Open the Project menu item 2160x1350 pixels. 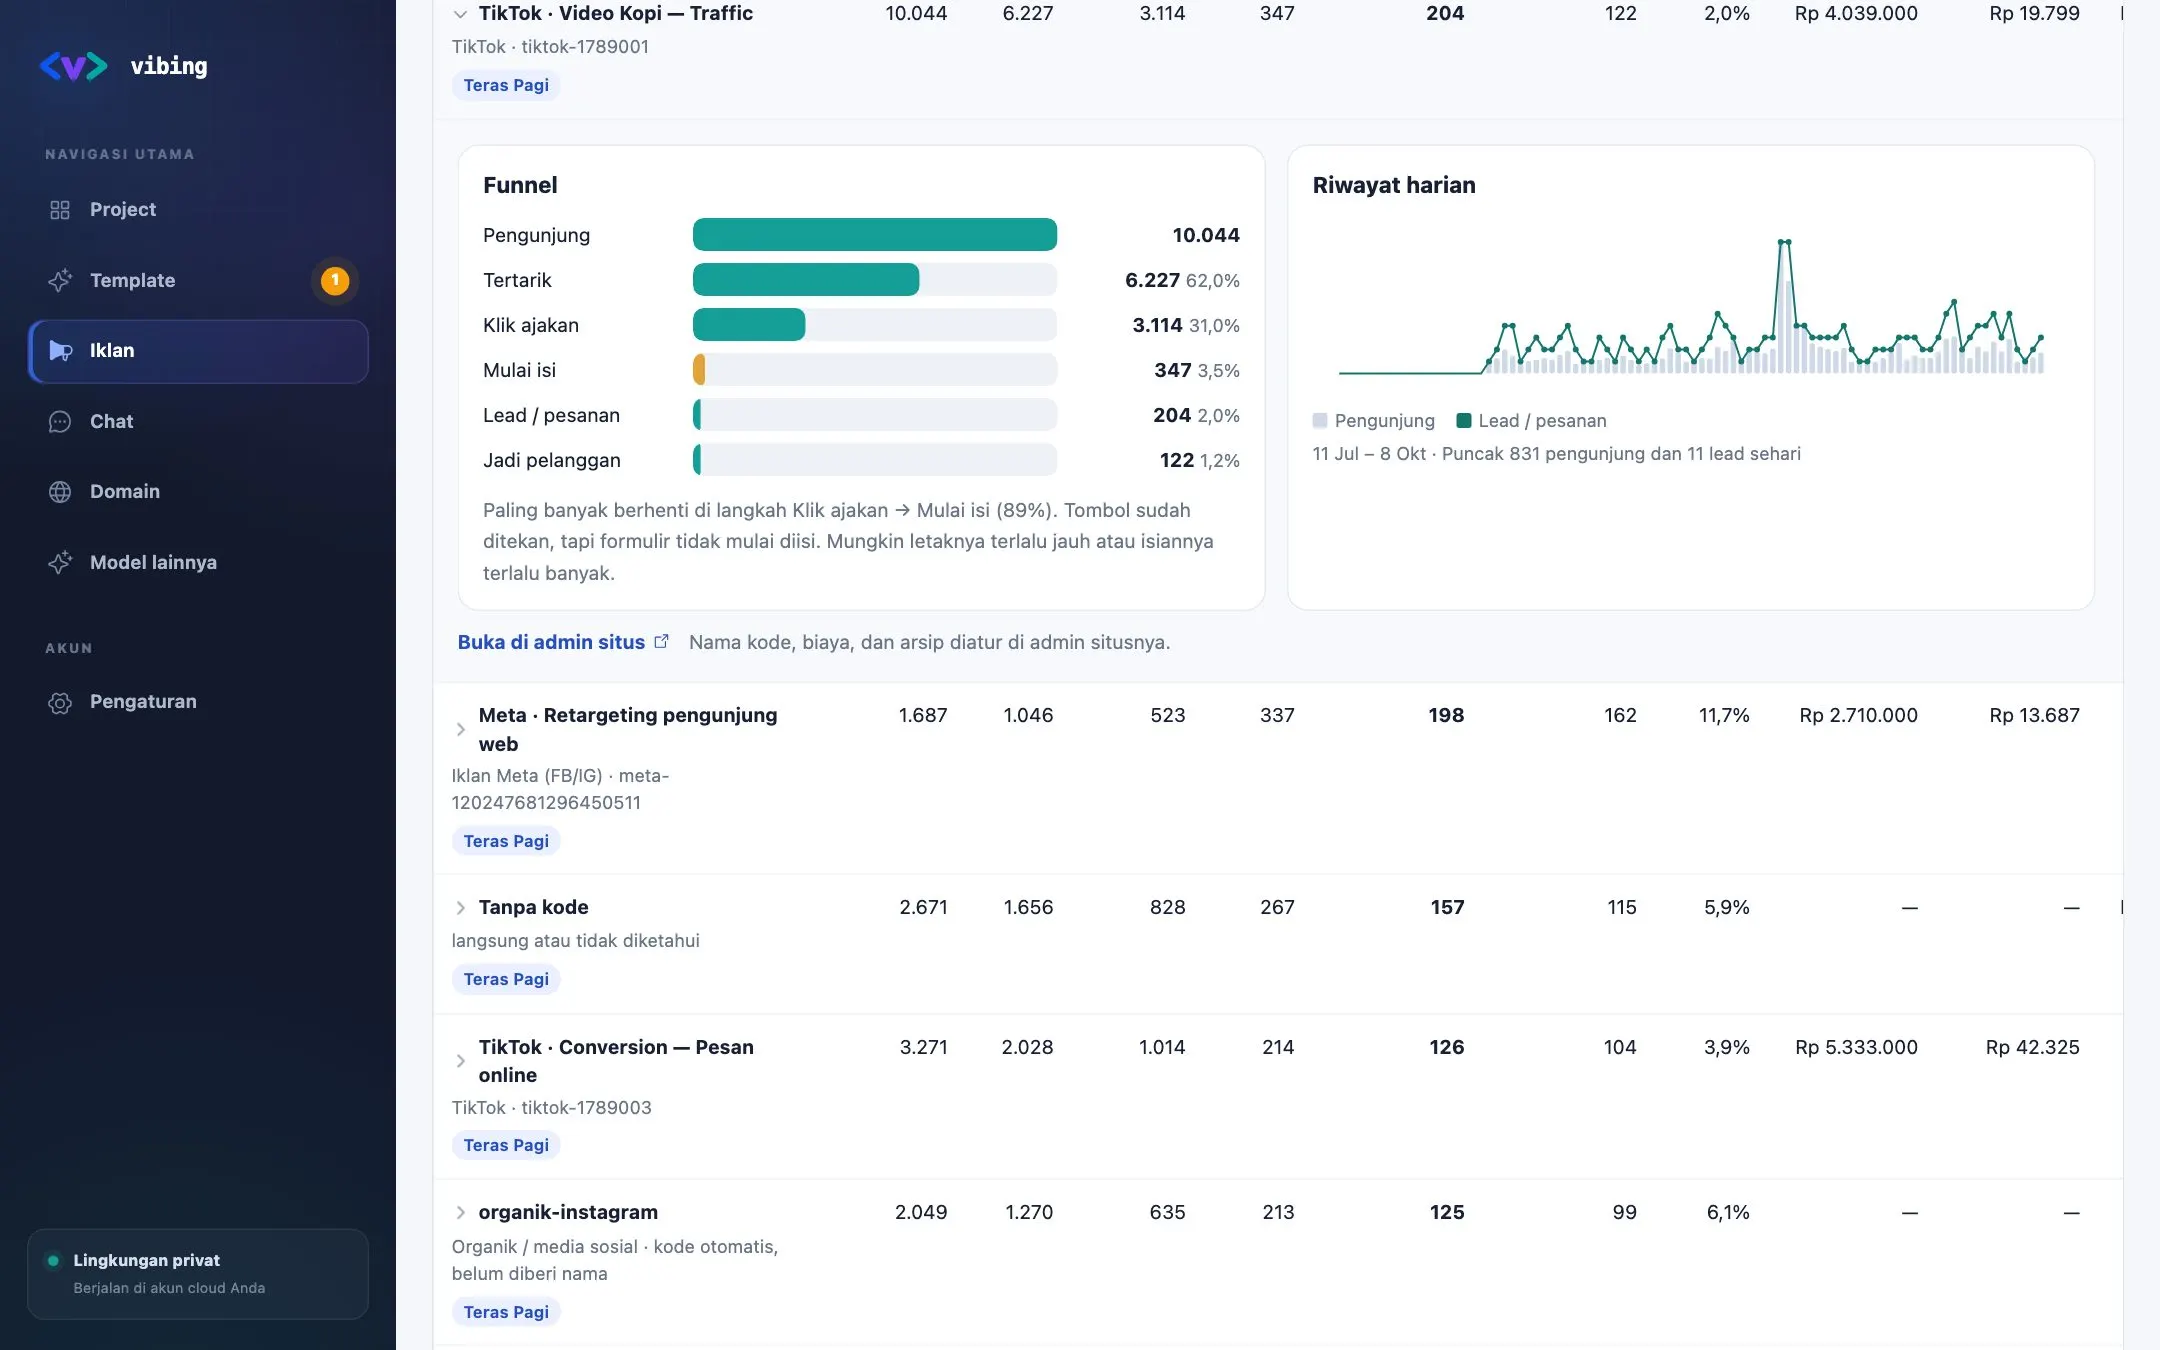[198, 210]
